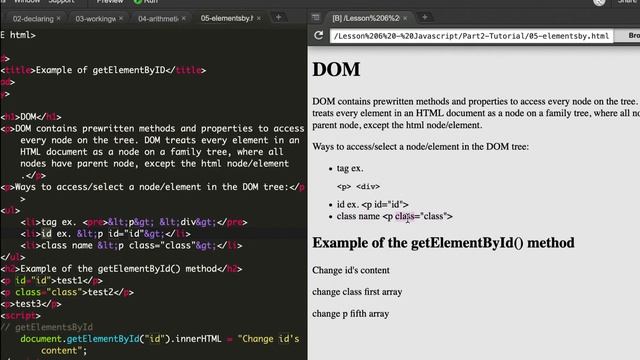Close the 03-workingw tab

121,18
